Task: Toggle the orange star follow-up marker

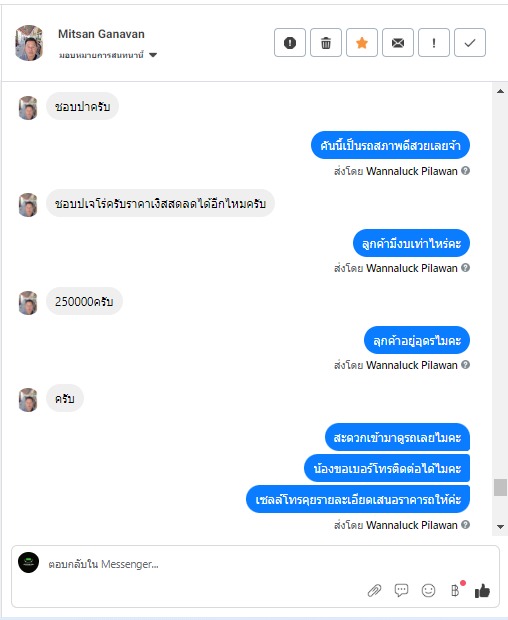Action: pyautogui.click(x=362, y=43)
